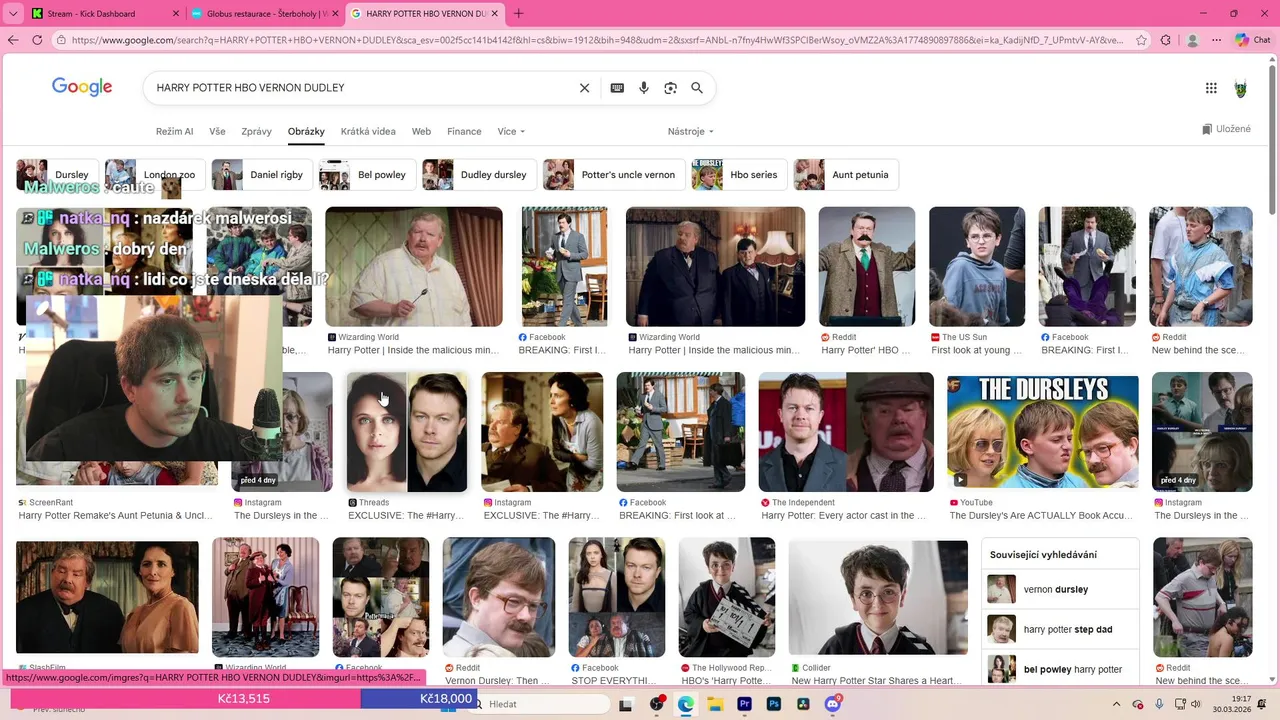Select the Web results tab
1280x720 pixels.
421,131
